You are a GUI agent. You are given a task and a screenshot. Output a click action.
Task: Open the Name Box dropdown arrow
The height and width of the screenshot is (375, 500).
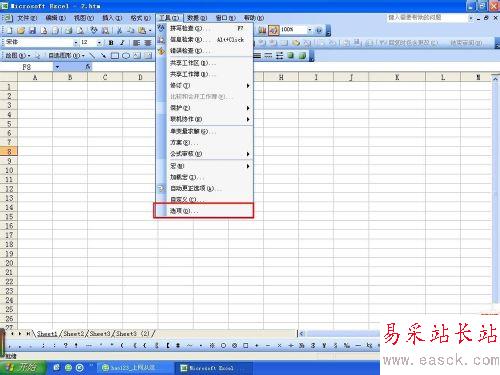coord(57,67)
